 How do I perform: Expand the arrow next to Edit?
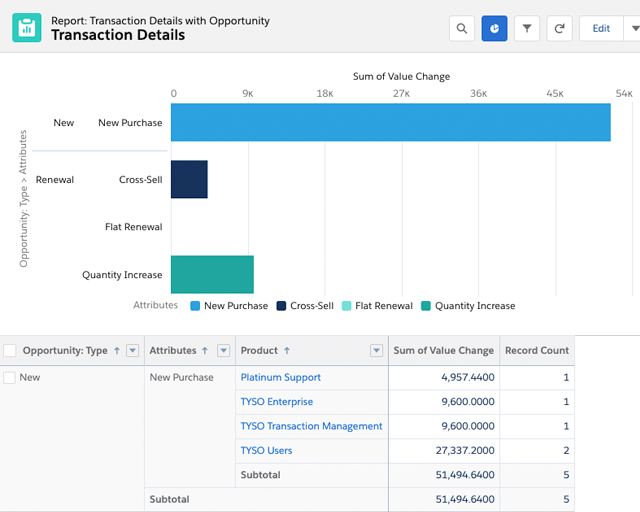(632, 29)
